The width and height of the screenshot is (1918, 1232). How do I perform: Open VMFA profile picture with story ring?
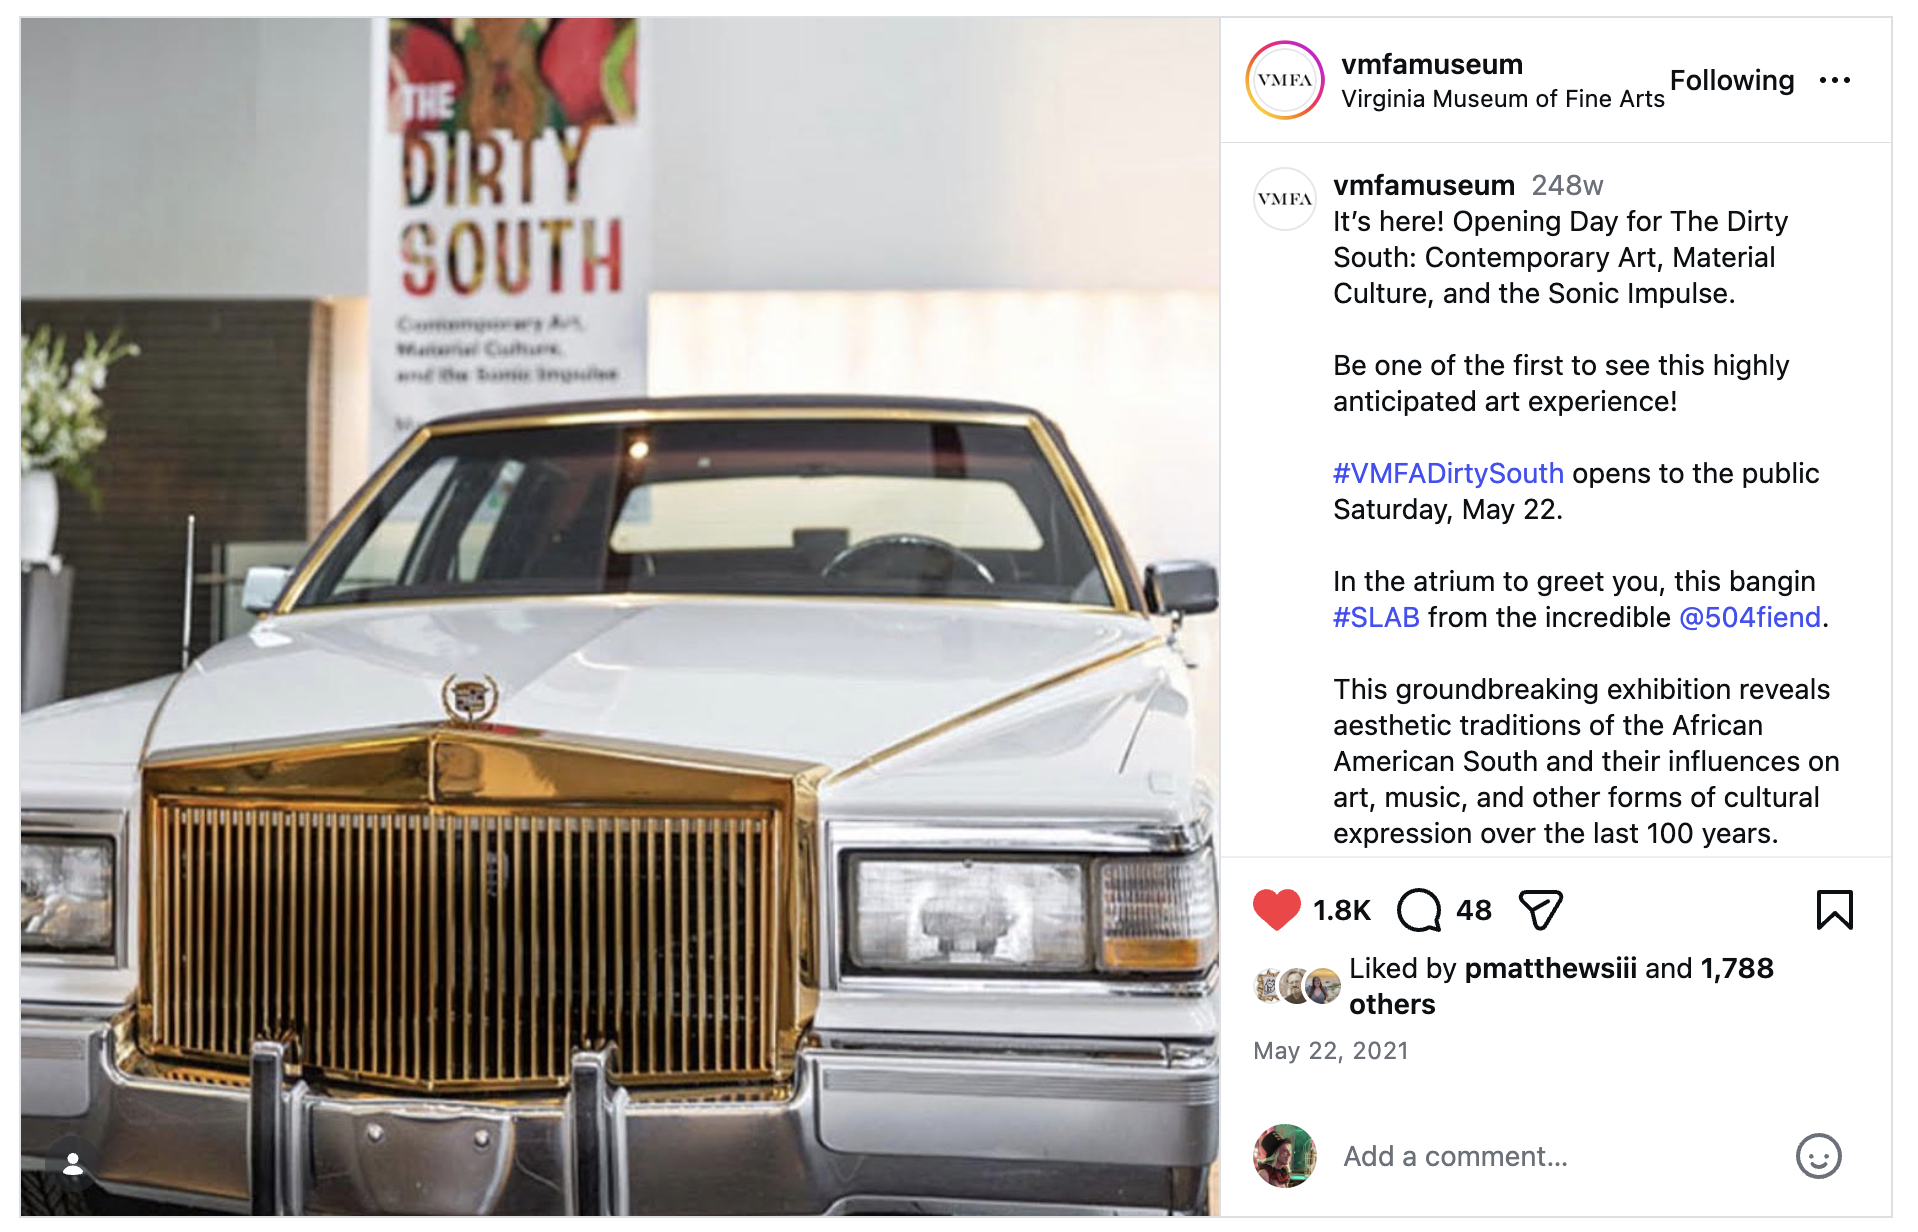[1285, 80]
